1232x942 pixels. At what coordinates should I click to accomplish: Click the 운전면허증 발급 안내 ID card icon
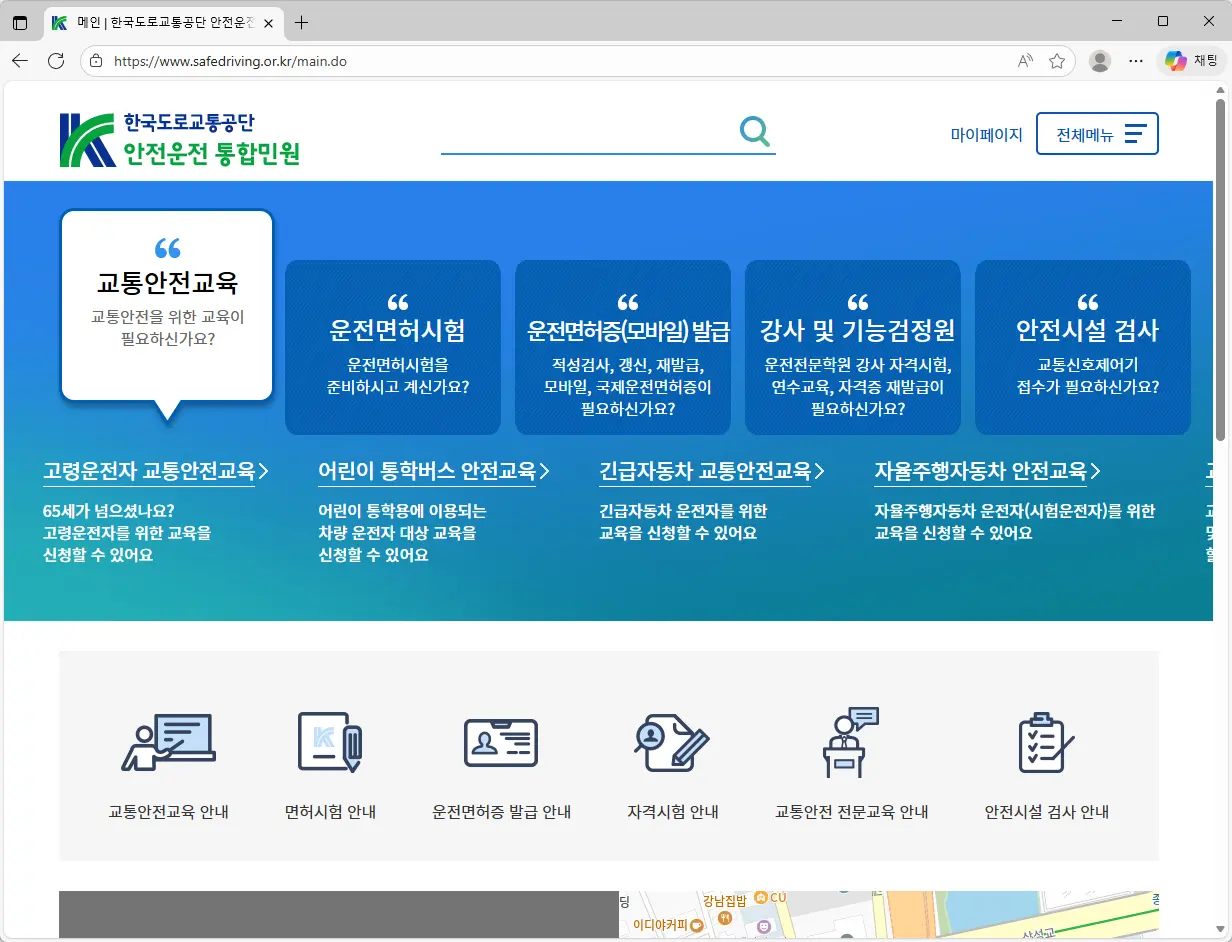coord(500,742)
